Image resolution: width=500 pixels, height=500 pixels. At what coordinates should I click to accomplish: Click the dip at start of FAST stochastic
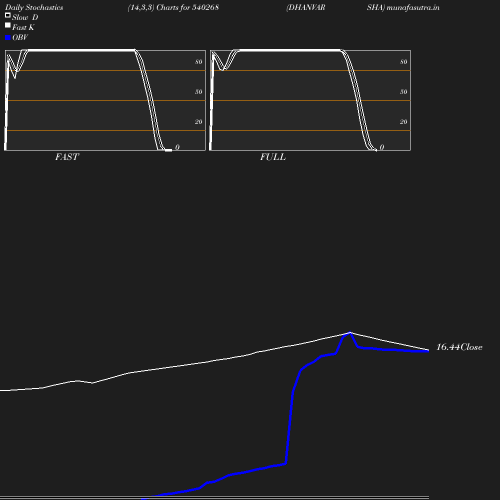pyautogui.click(x=15, y=76)
